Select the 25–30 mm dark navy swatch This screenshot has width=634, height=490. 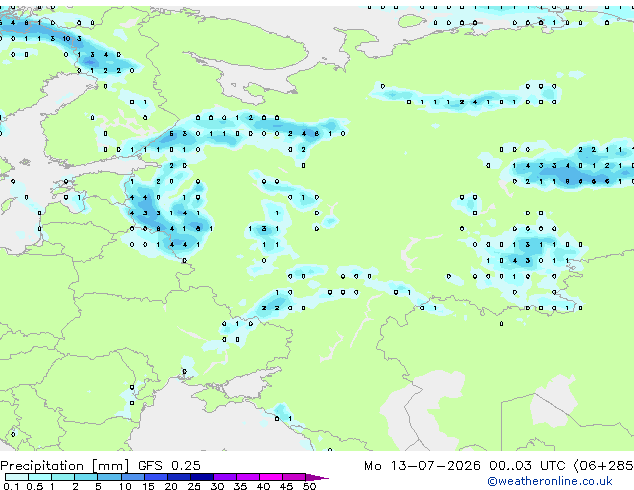coord(201,477)
